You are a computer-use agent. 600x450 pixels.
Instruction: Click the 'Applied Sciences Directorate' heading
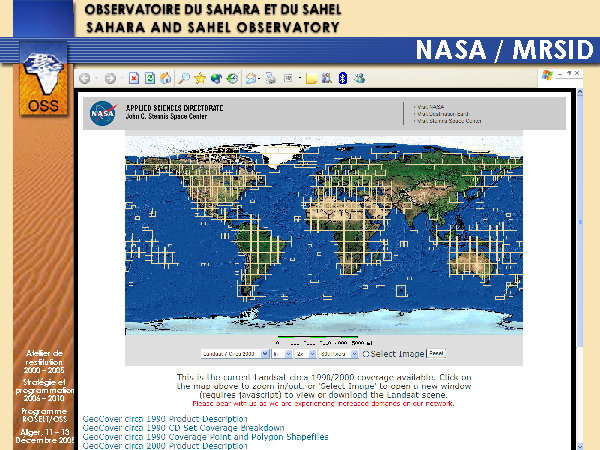[174, 108]
